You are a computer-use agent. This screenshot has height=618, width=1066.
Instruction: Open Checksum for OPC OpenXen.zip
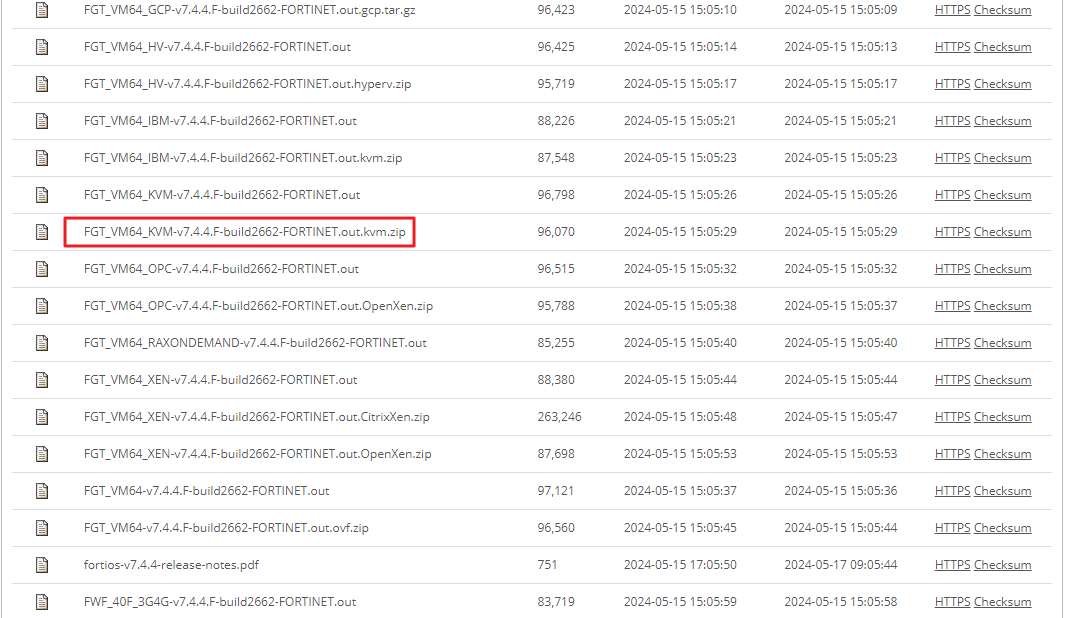pos(1002,306)
